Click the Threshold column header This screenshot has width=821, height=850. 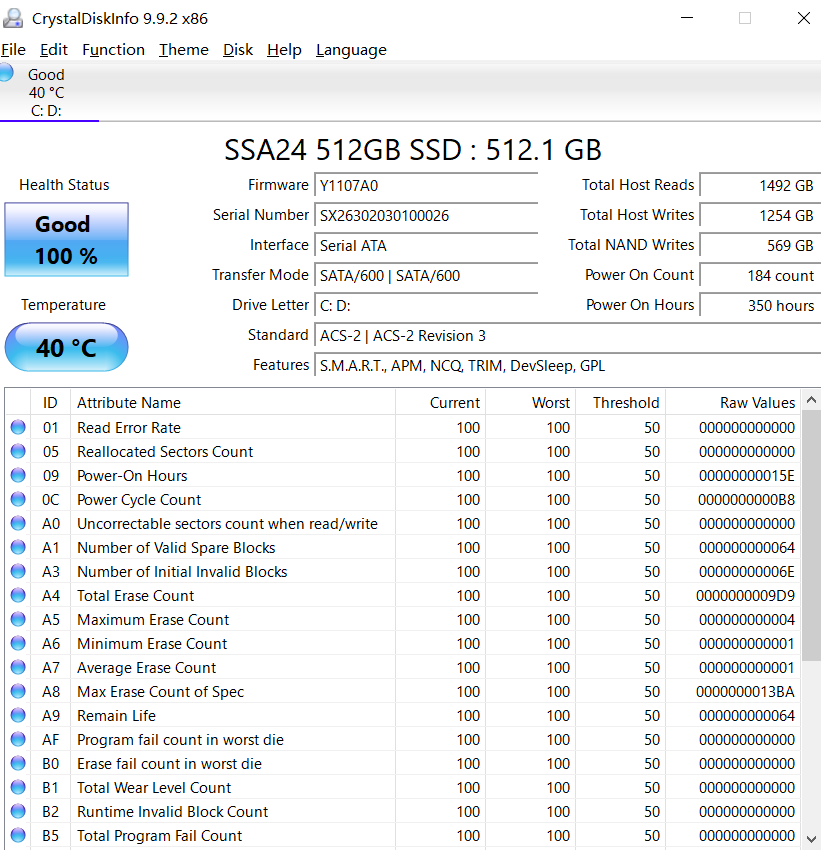pyautogui.click(x=620, y=402)
